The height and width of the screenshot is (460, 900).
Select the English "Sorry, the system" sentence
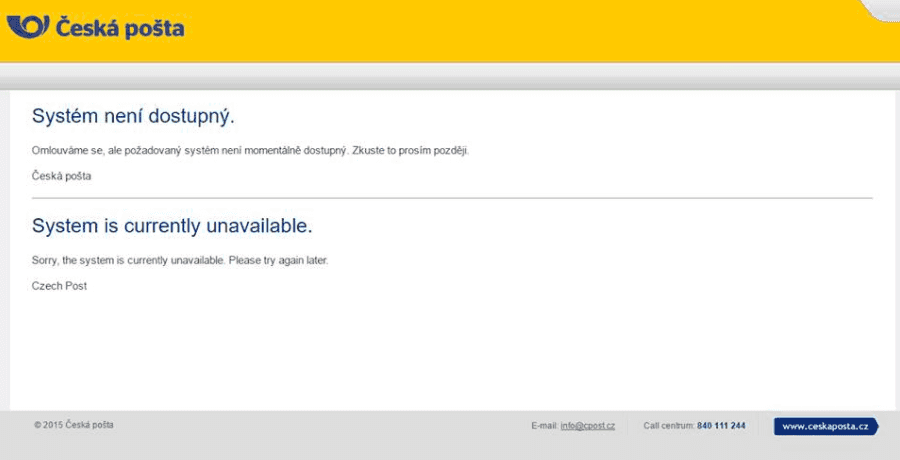(180, 261)
